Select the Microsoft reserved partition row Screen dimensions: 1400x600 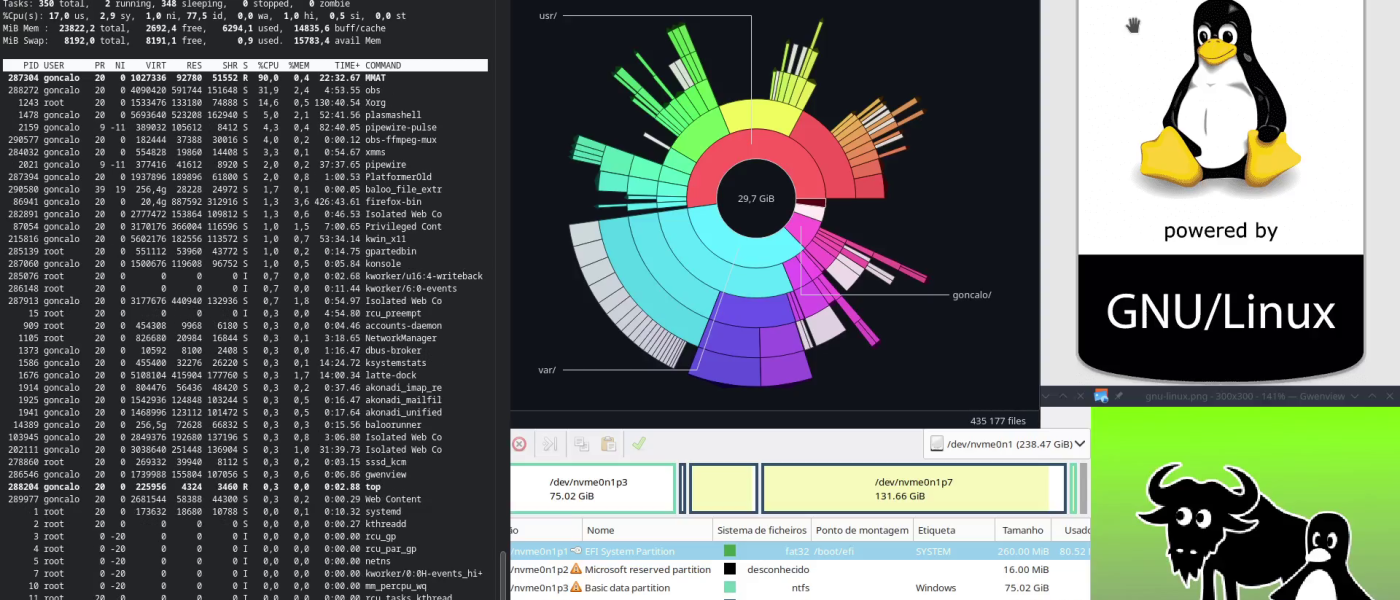click(648, 569)
